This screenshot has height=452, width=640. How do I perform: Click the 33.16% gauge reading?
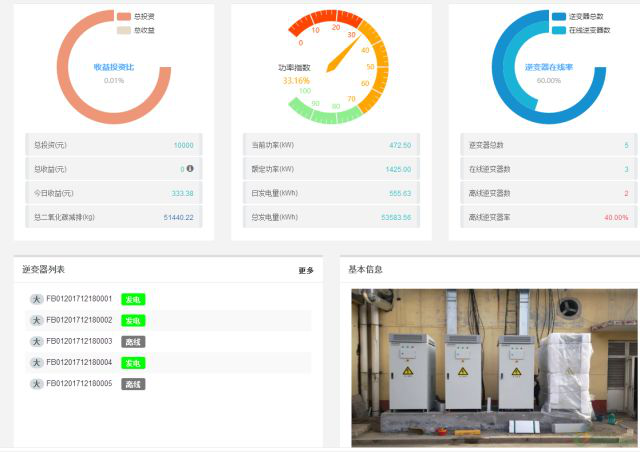[296, 80]
